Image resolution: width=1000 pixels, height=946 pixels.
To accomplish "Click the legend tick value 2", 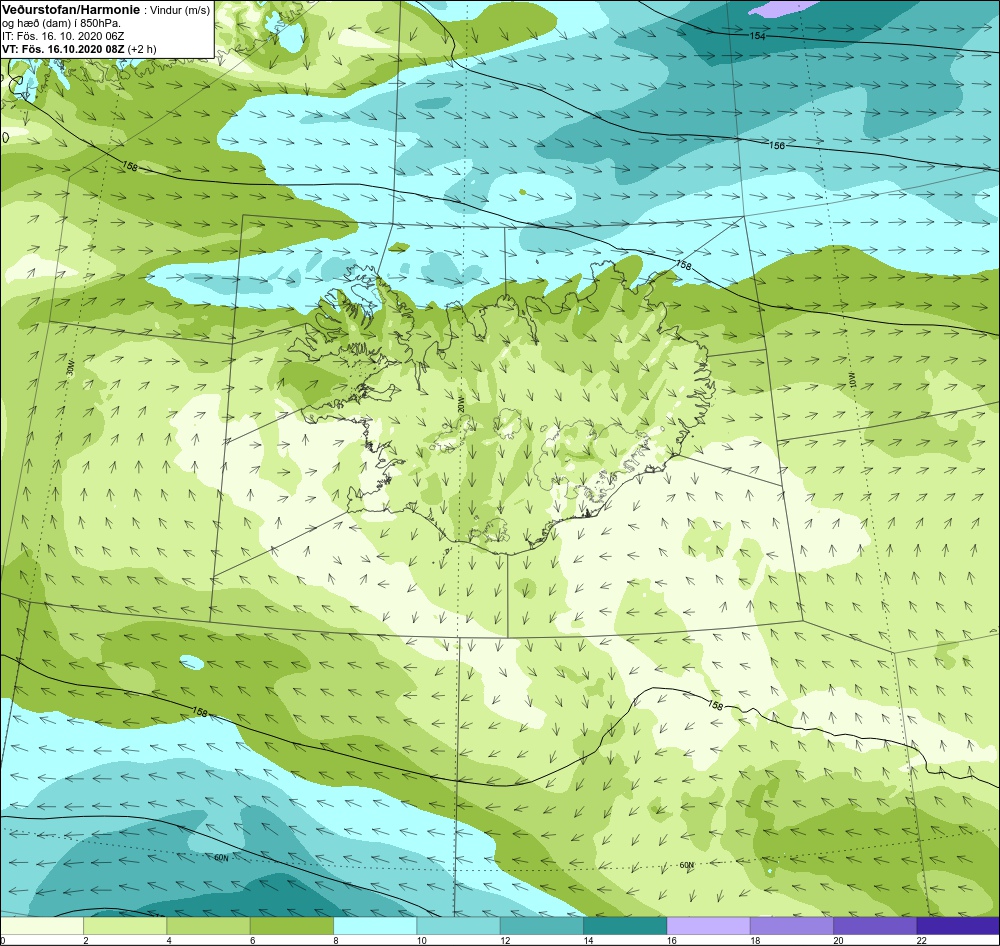I will click(x=85, y=940).
